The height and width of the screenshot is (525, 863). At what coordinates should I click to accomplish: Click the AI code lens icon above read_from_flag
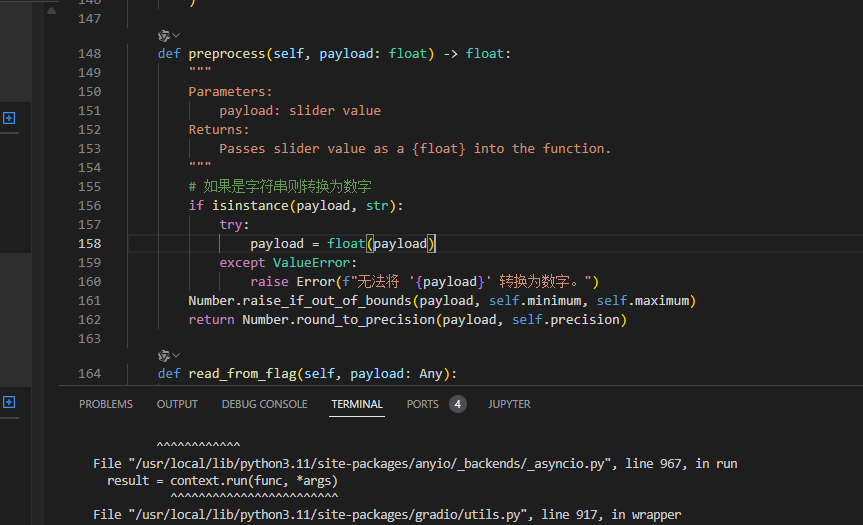click(x=163, y=356)
